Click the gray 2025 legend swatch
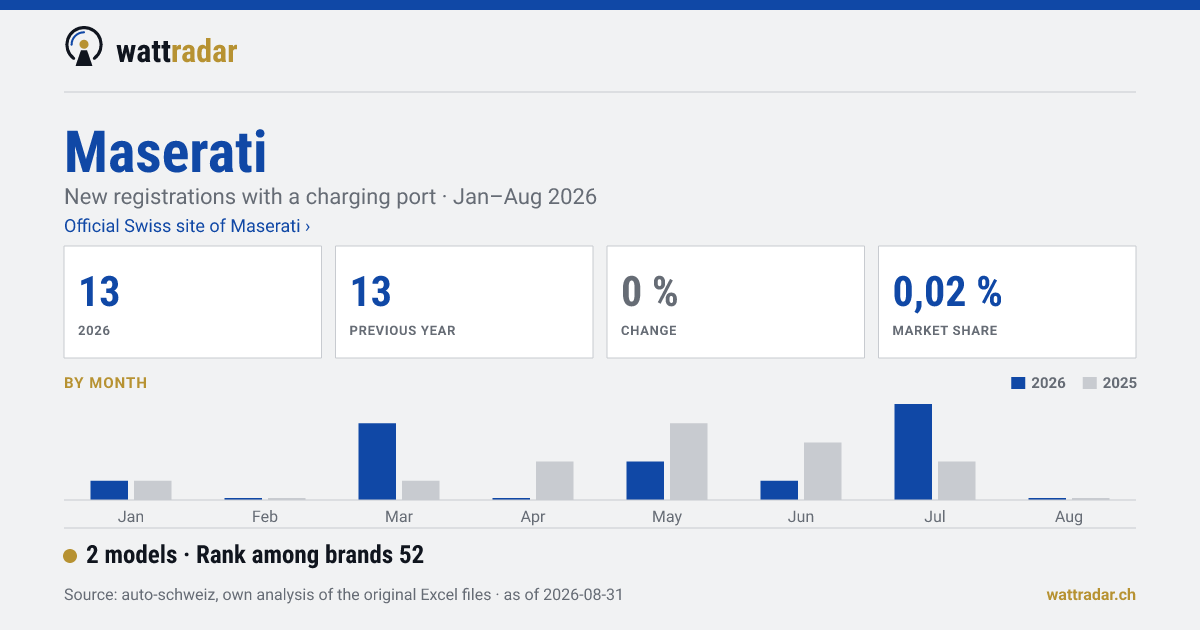Viewport: 1200px width, 630px height. tap(1090, 383)
